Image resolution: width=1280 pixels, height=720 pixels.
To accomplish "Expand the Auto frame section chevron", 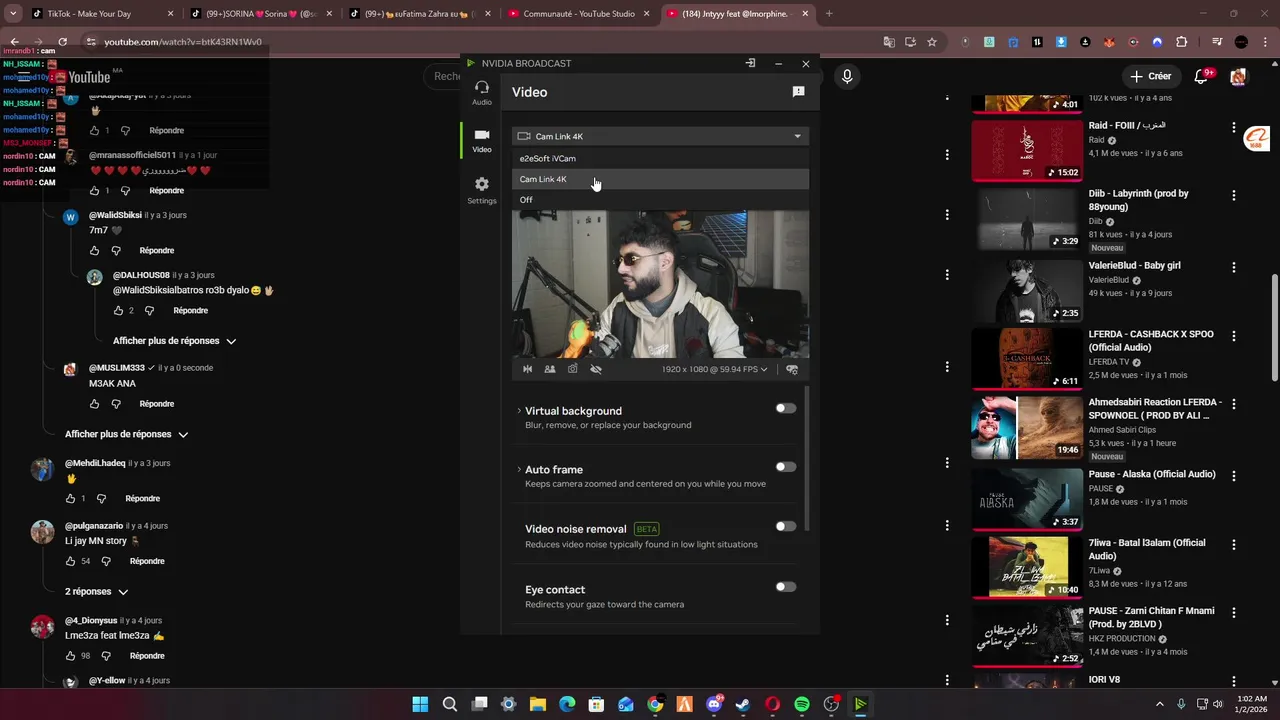I will 519,469.
